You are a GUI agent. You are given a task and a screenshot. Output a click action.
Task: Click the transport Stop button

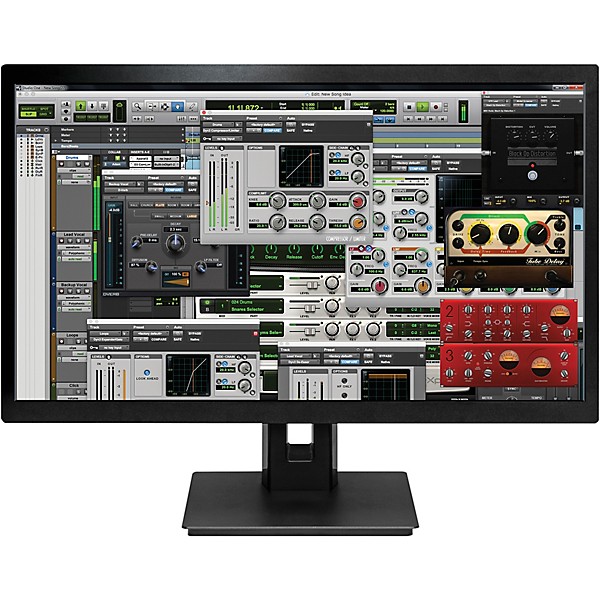coord(409,107)
